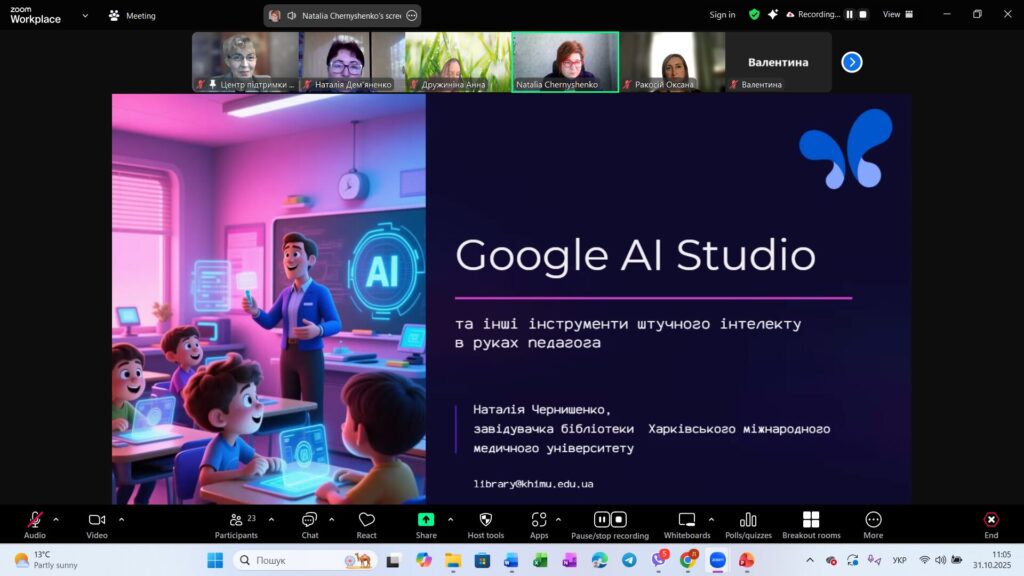Expand the video options arrow

tap(121, 520)
